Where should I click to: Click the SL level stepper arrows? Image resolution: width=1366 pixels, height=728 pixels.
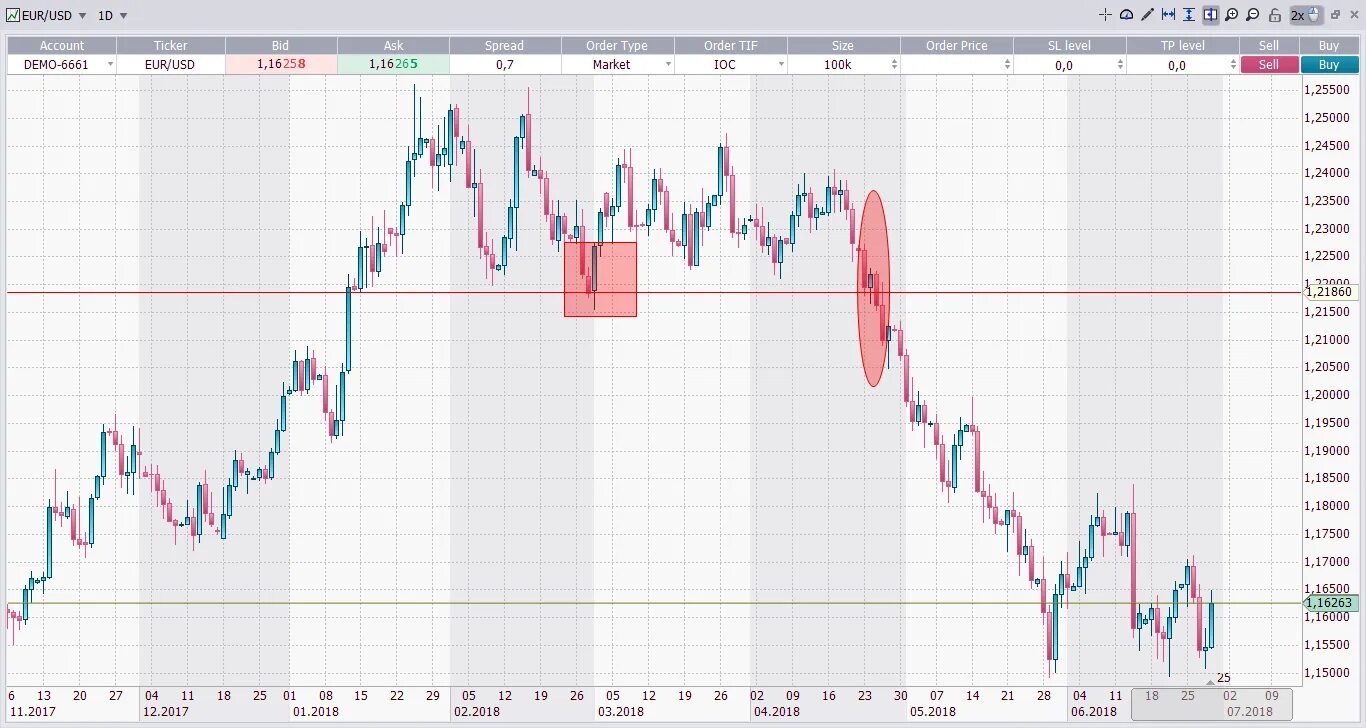click(x=1120, y=64)
